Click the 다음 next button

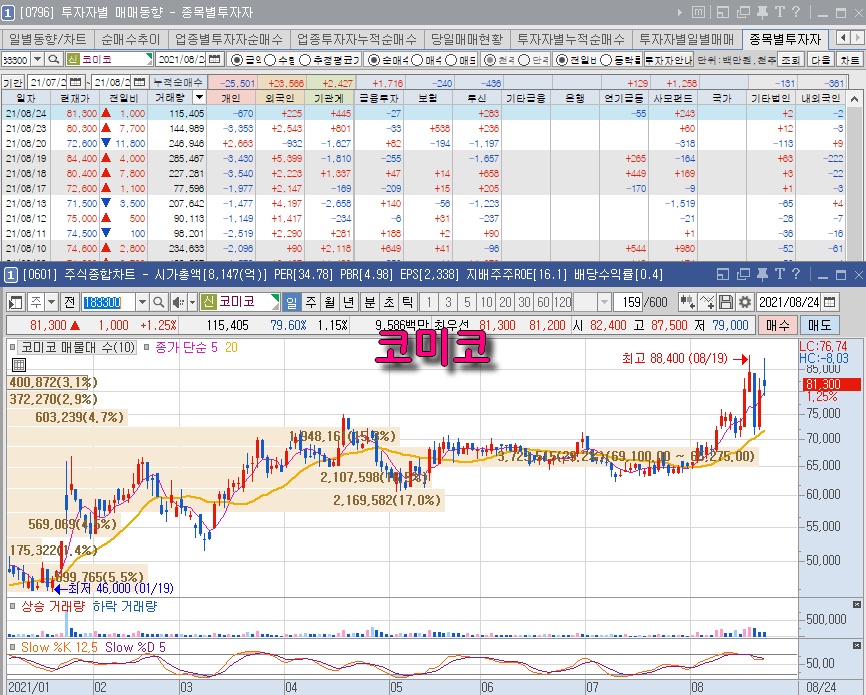coord(821,59)
